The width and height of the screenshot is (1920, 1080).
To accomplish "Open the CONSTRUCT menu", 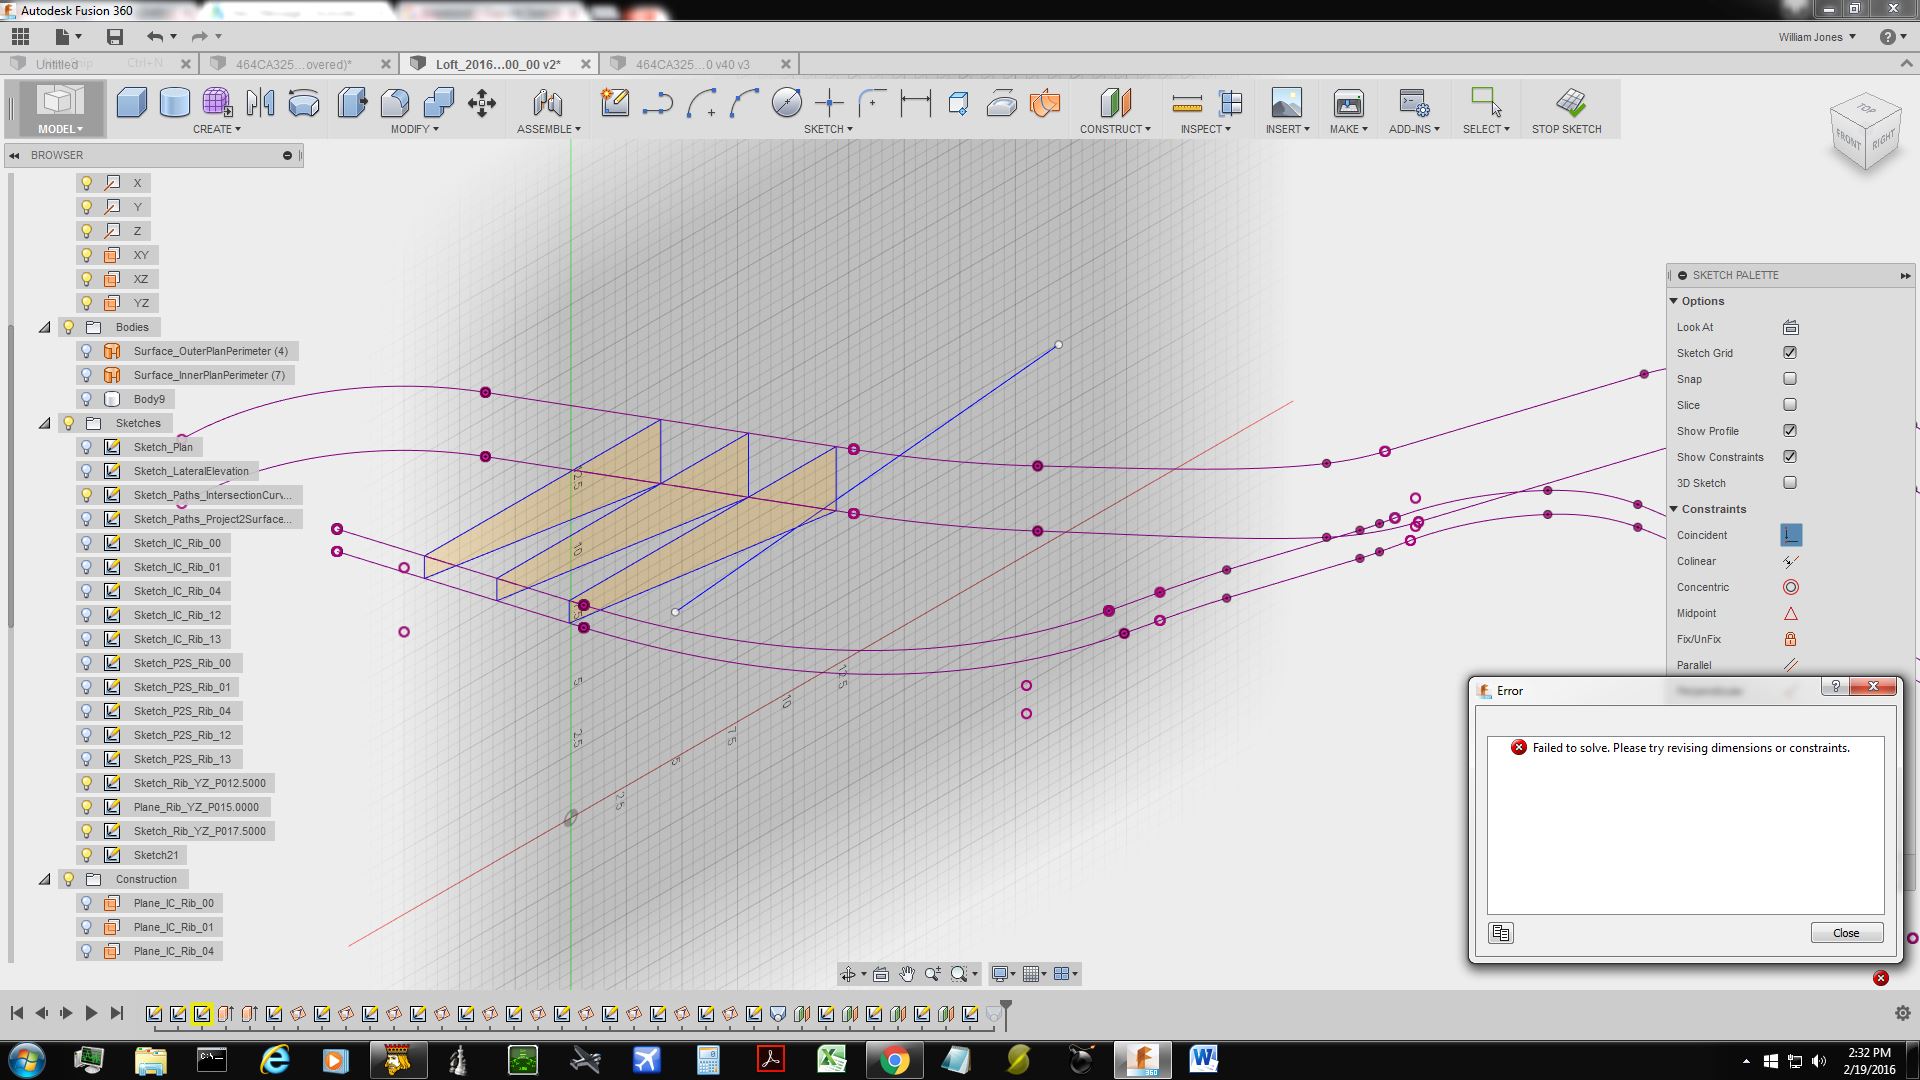I will pos(1115,129).
